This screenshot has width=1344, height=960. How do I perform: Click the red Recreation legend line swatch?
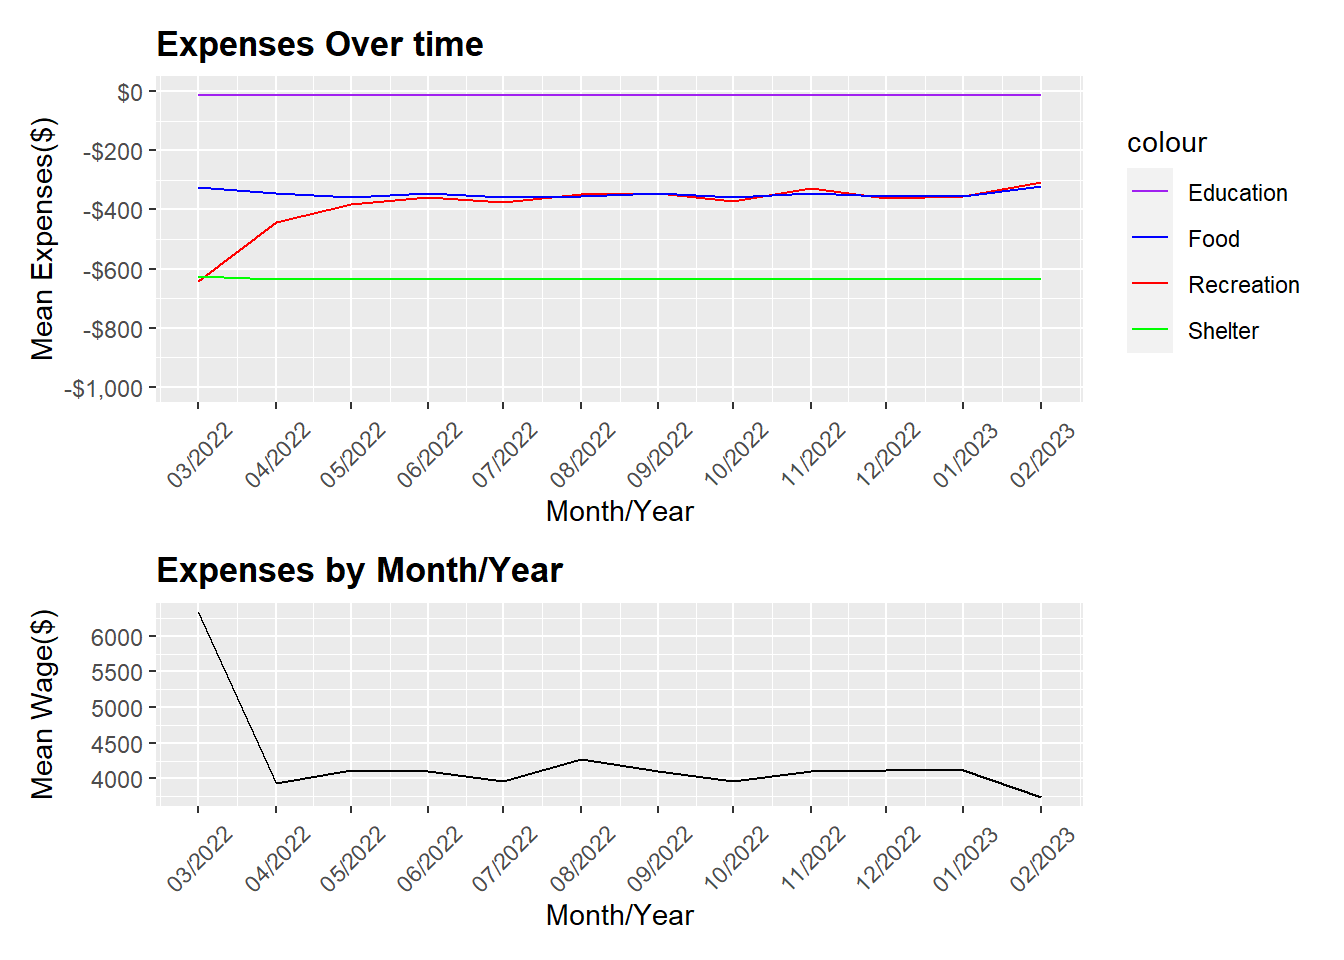[x=1149, y=284]
